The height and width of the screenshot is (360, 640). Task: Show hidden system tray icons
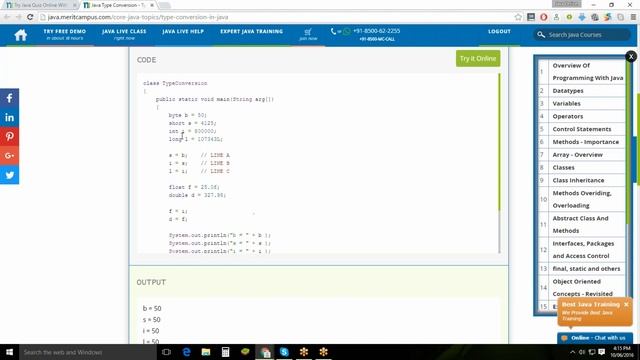(x=572, y=352)
